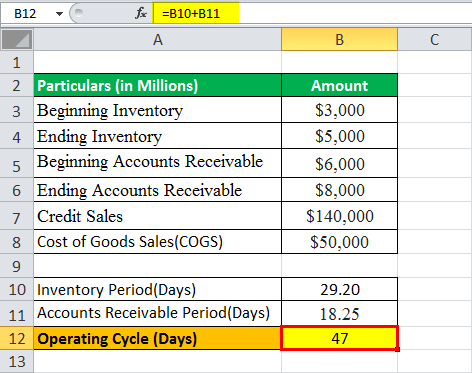The width and height of the screenshot is (472, 373).
Task: Select row 9 header
Action: (17, 266)
